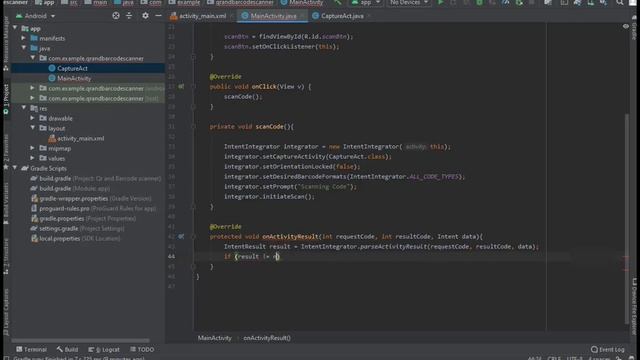Collapse the Gradle Scripts node
This screenshot has width=640, height=360.
click(15, 168)
